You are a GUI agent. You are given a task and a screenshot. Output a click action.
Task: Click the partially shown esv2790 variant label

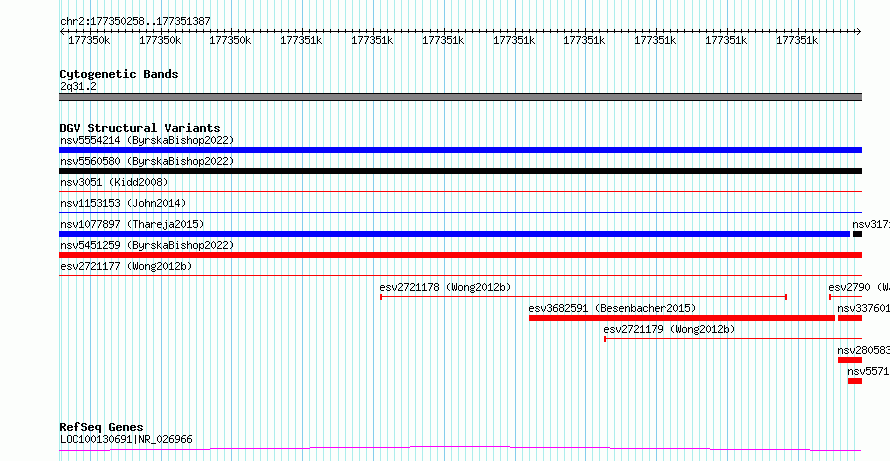coord(859,287)
